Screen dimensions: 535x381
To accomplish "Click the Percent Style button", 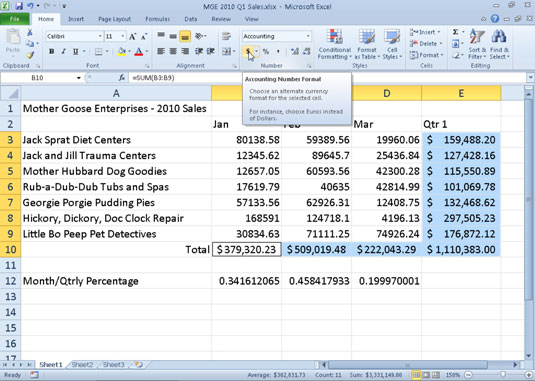I will tap(266, 52).
